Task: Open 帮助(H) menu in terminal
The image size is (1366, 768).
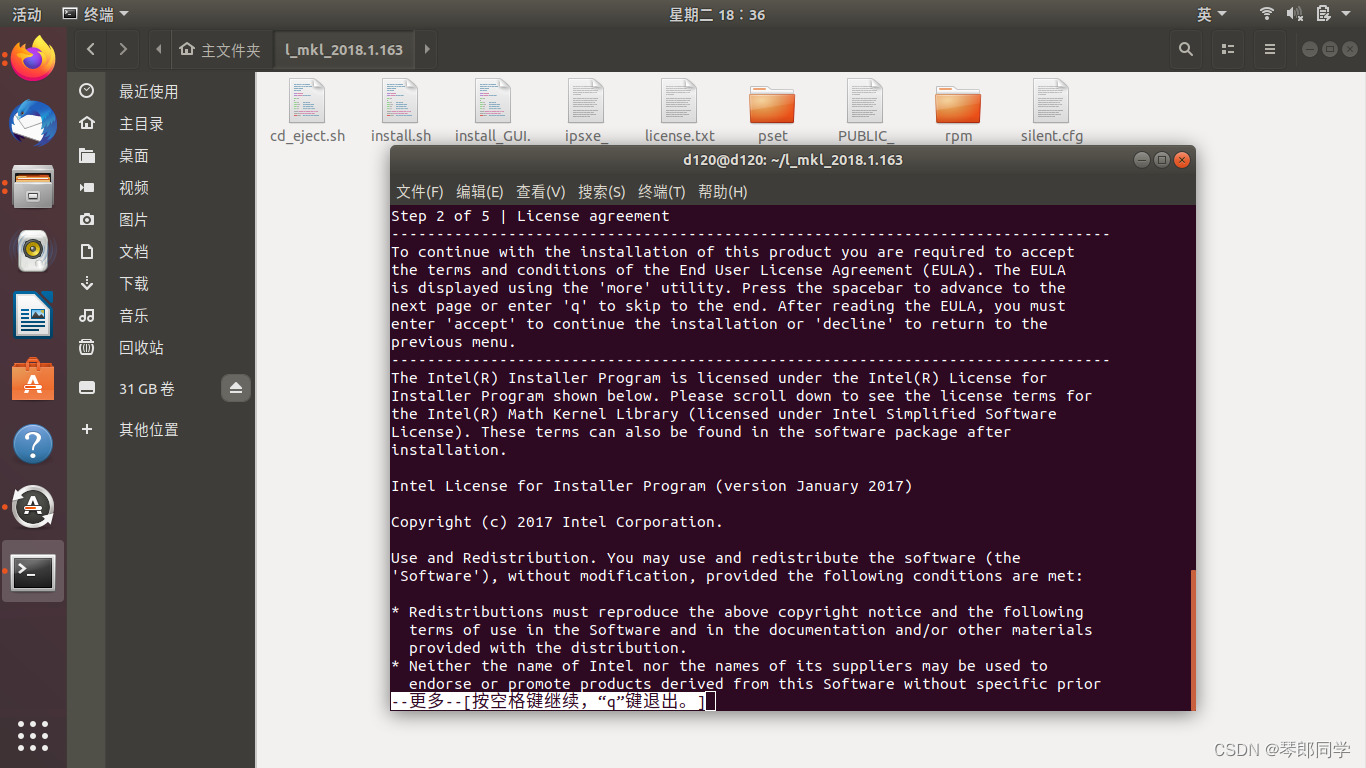Action: pos(722,191)
